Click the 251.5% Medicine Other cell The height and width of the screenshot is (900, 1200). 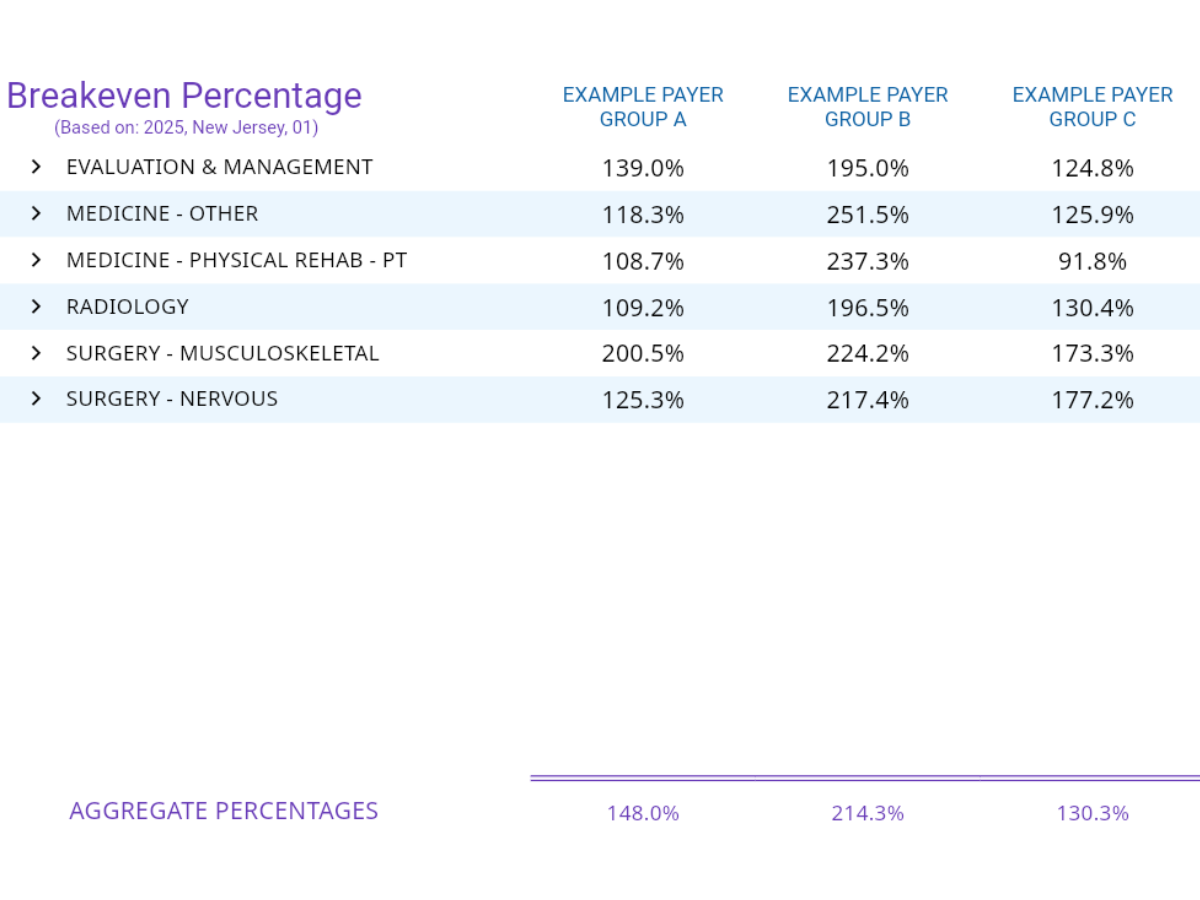(868, 214)
